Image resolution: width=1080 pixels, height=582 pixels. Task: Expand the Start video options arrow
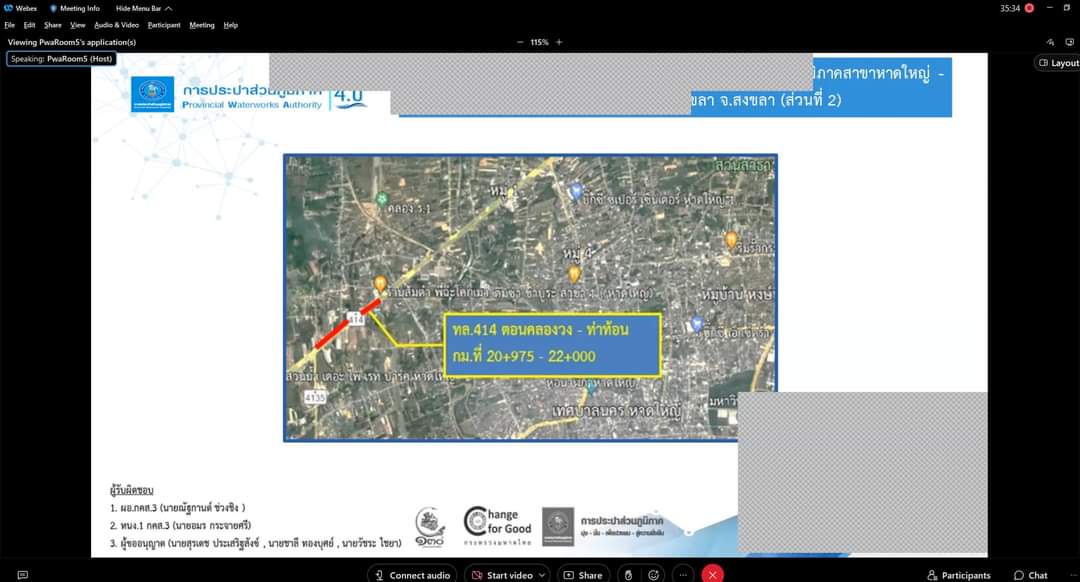[x=543, y=574]
